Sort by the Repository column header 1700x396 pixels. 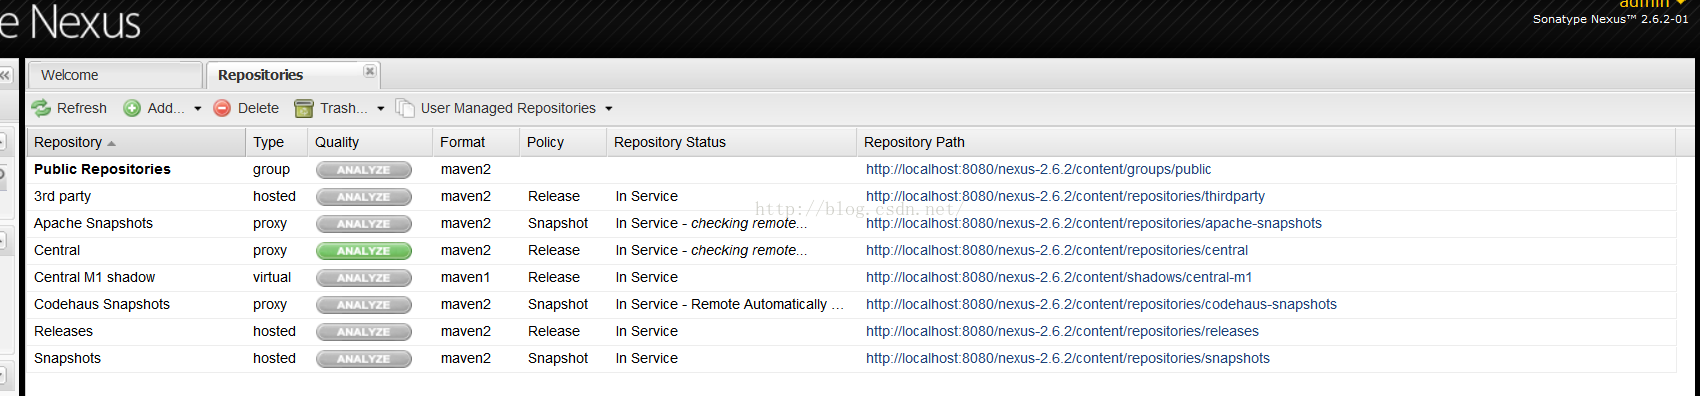coord(136,142)
